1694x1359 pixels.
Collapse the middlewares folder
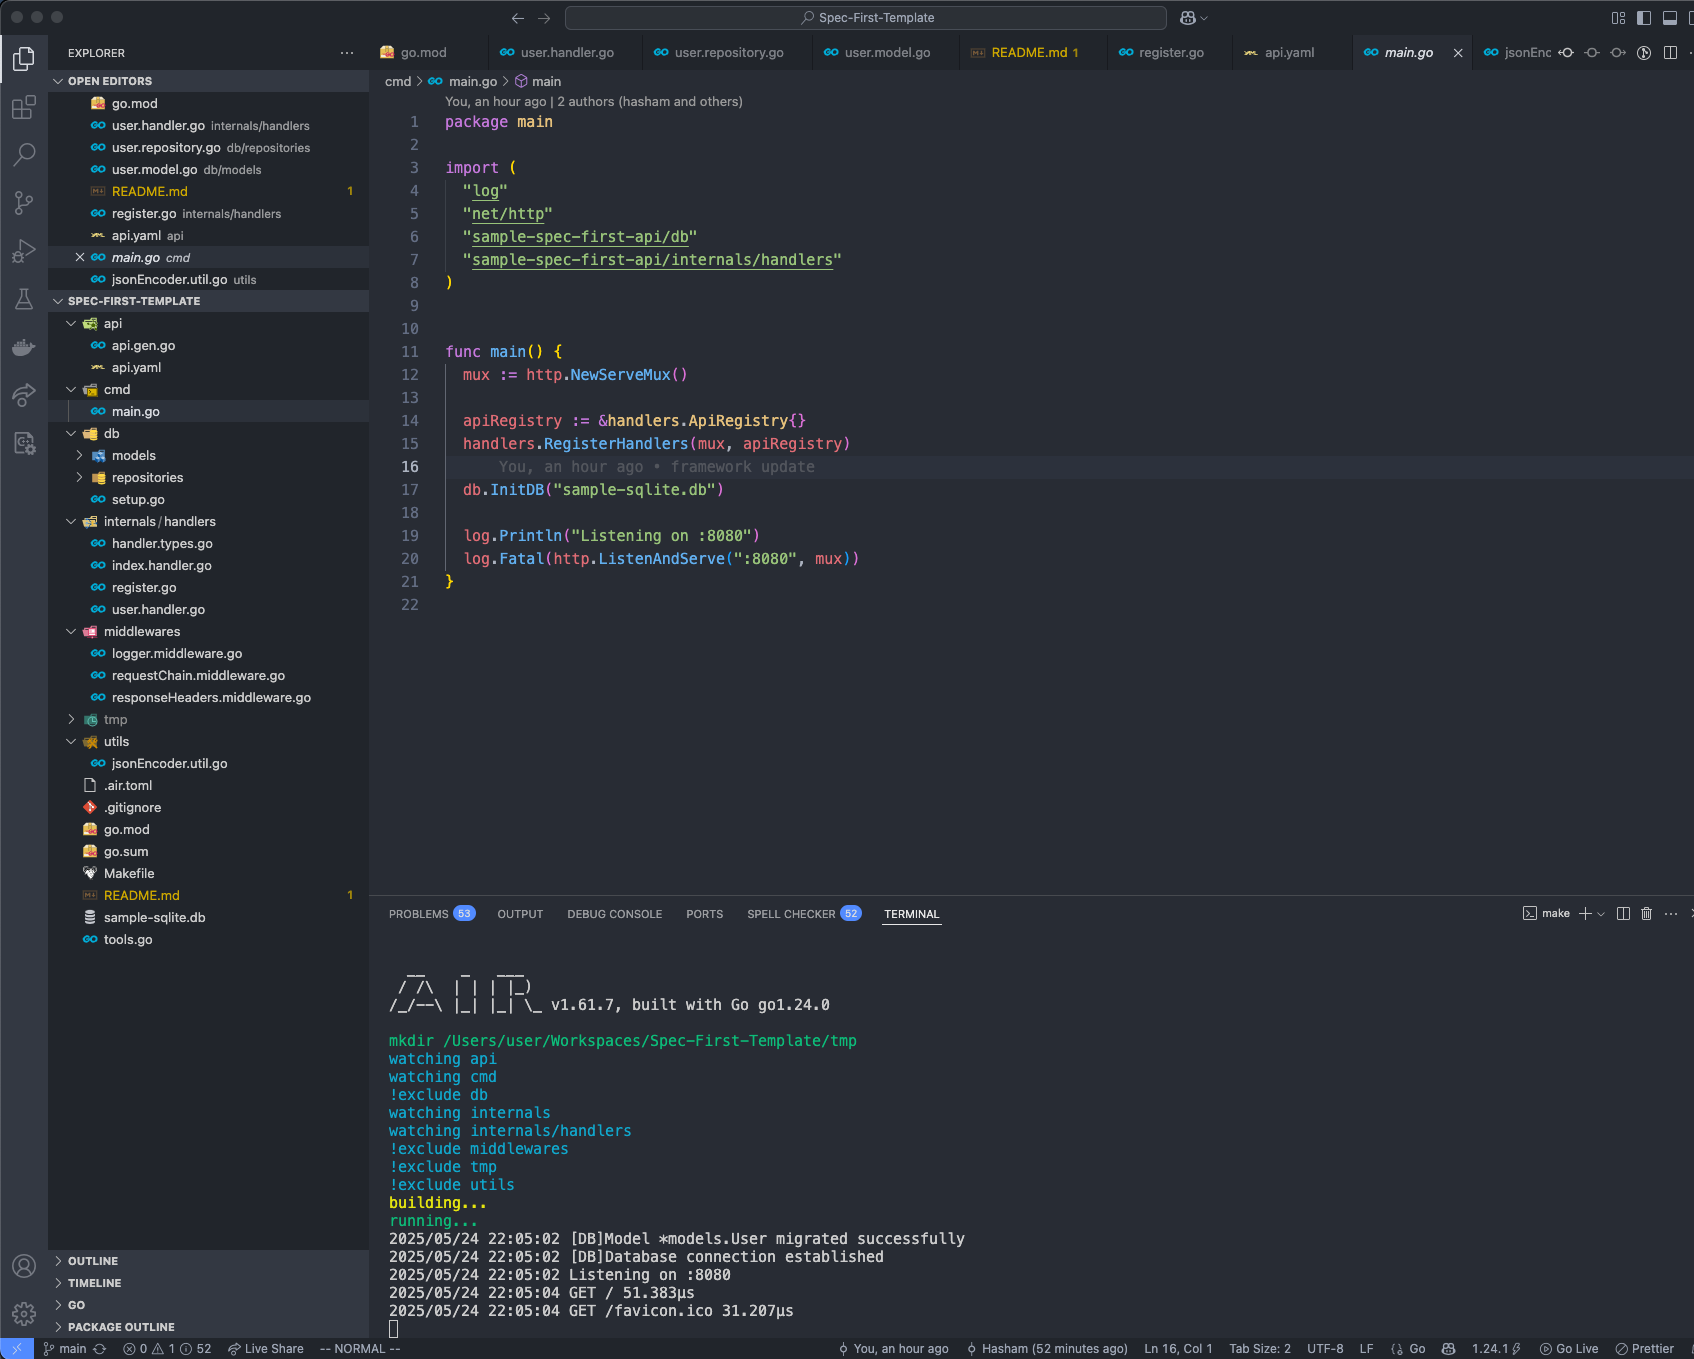click(x=141, y=631)
